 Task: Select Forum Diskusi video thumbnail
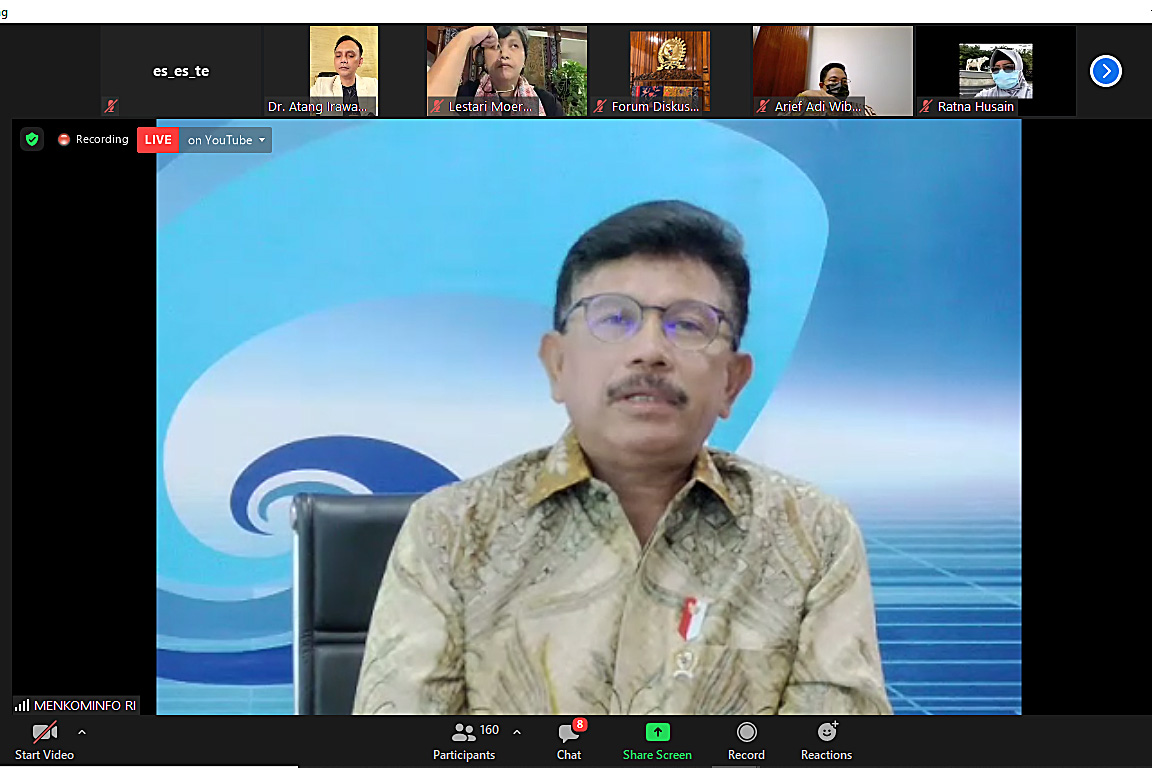point(669,70)
